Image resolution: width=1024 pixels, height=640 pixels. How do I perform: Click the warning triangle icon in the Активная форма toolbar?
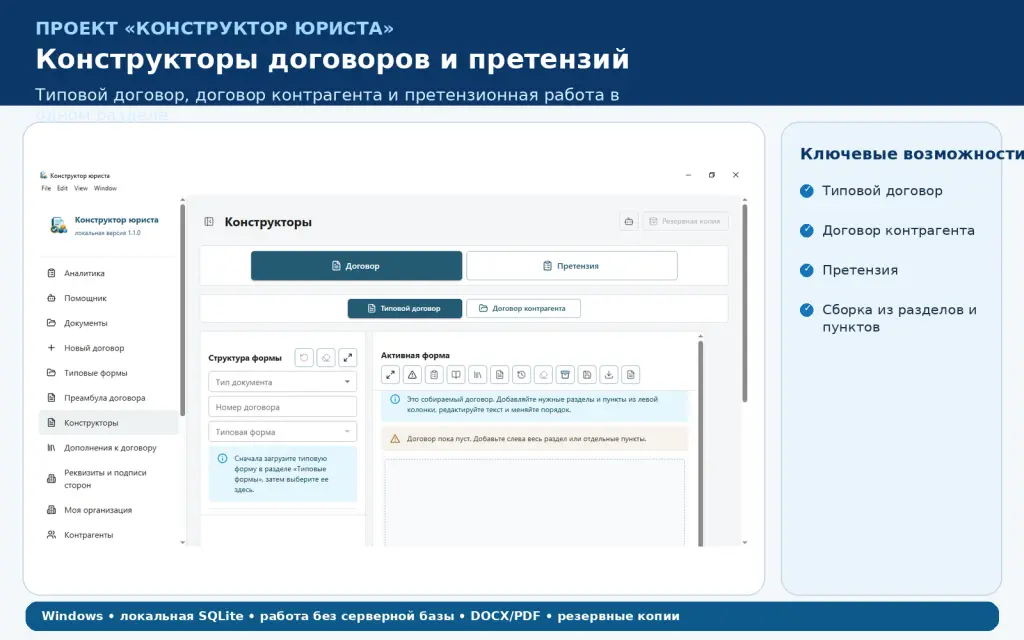pyautogui.click(x=412, y=375)
